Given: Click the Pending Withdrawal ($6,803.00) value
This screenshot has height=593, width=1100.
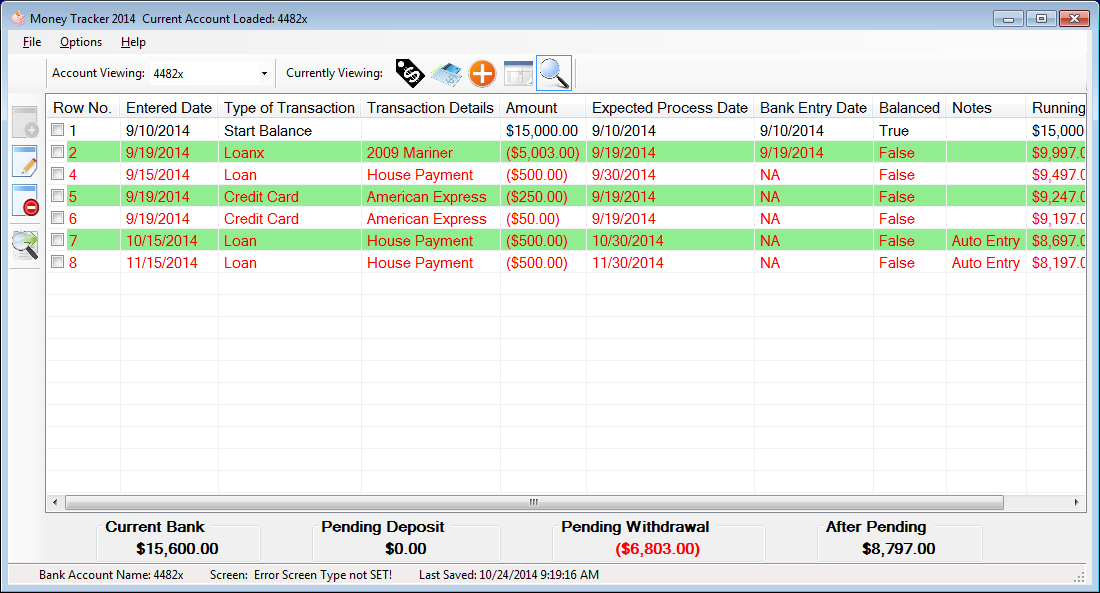Looking at the screenshot, I should click(658, 549).
